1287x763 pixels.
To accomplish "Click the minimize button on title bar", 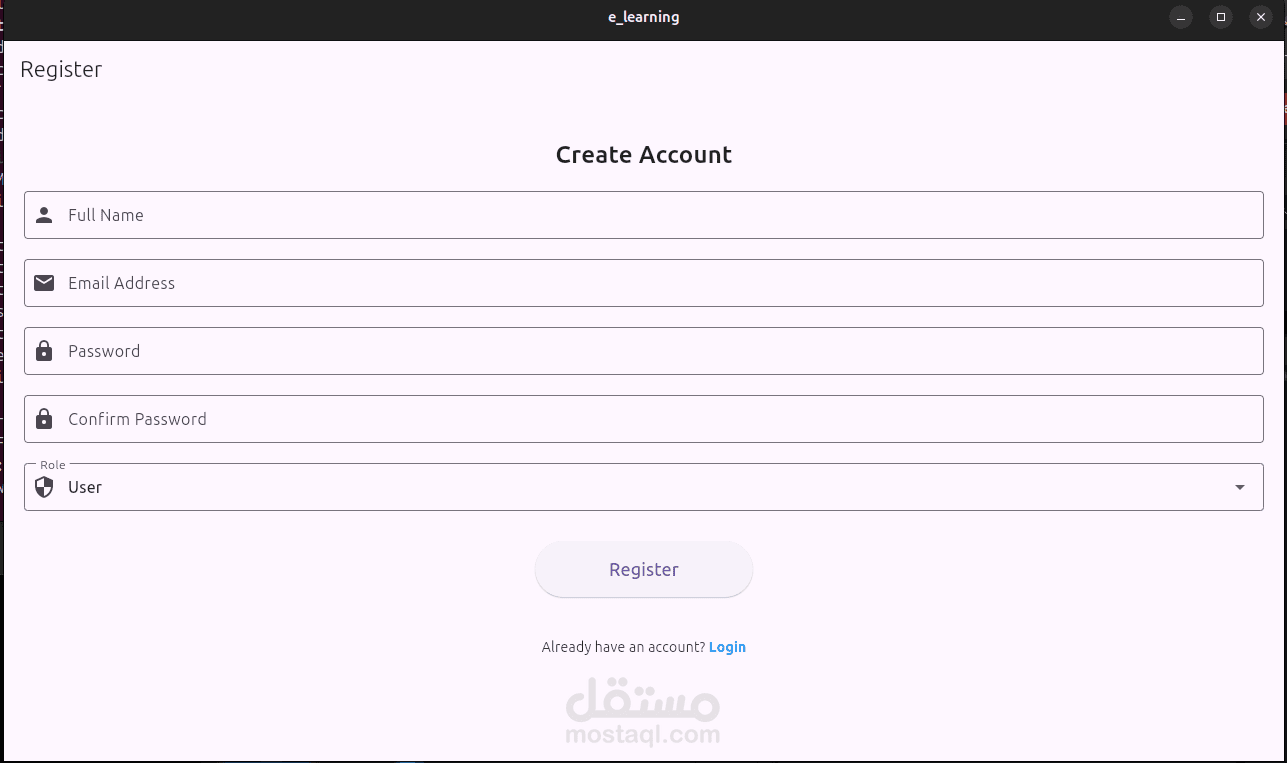I will click(1181, 17).
